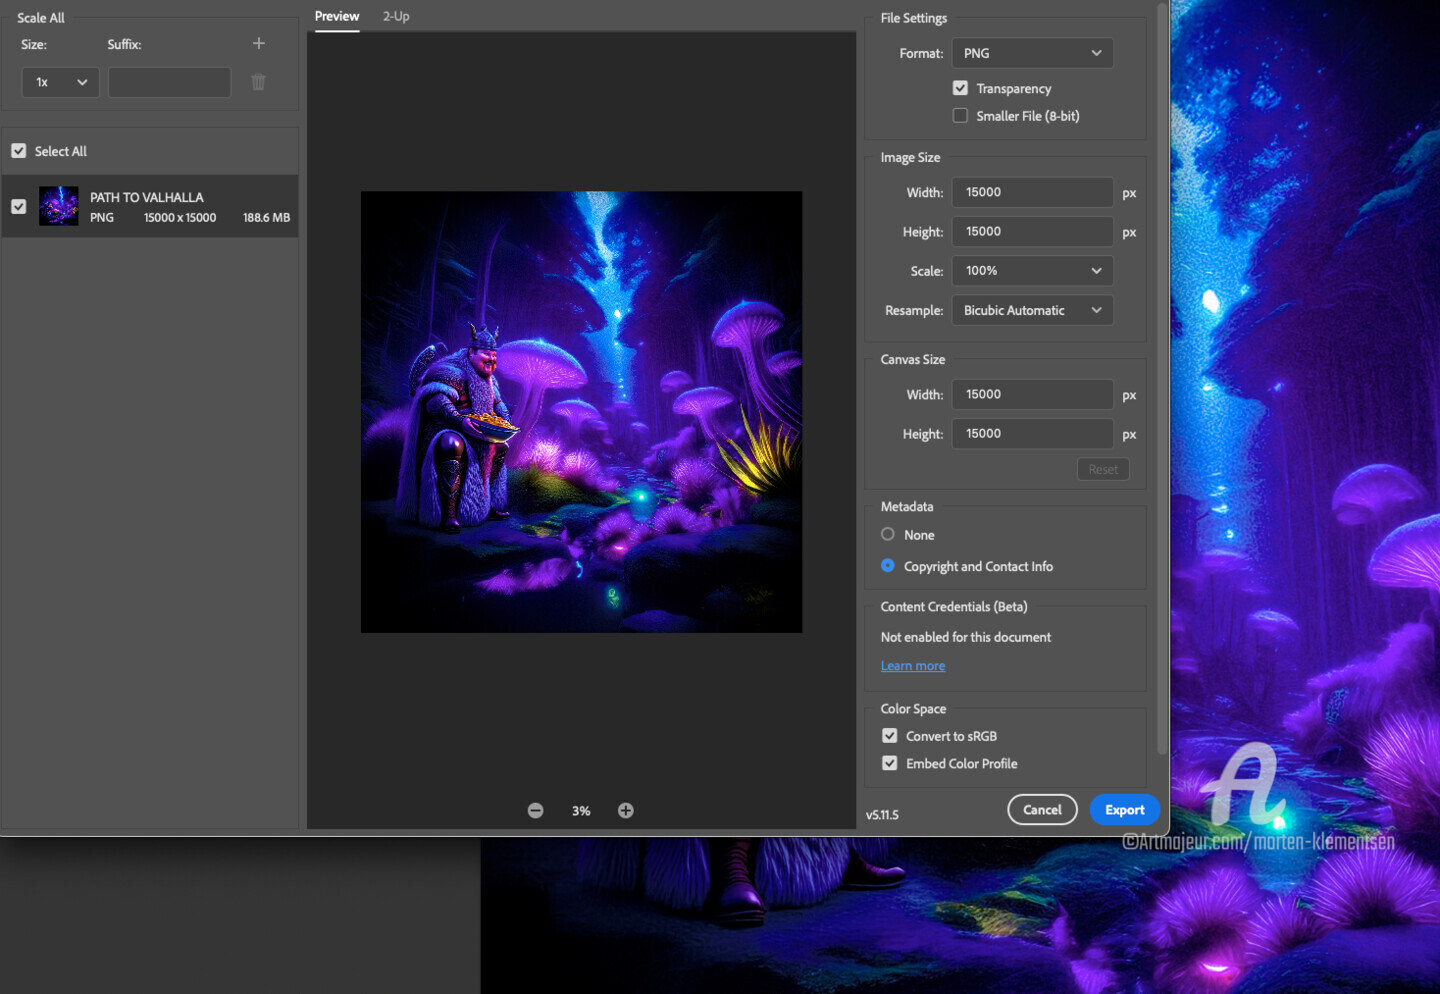The width and height of the screenshot is (1440, 994).
Task: Switch to the Preview tab
Action: [x=337, y=16]
